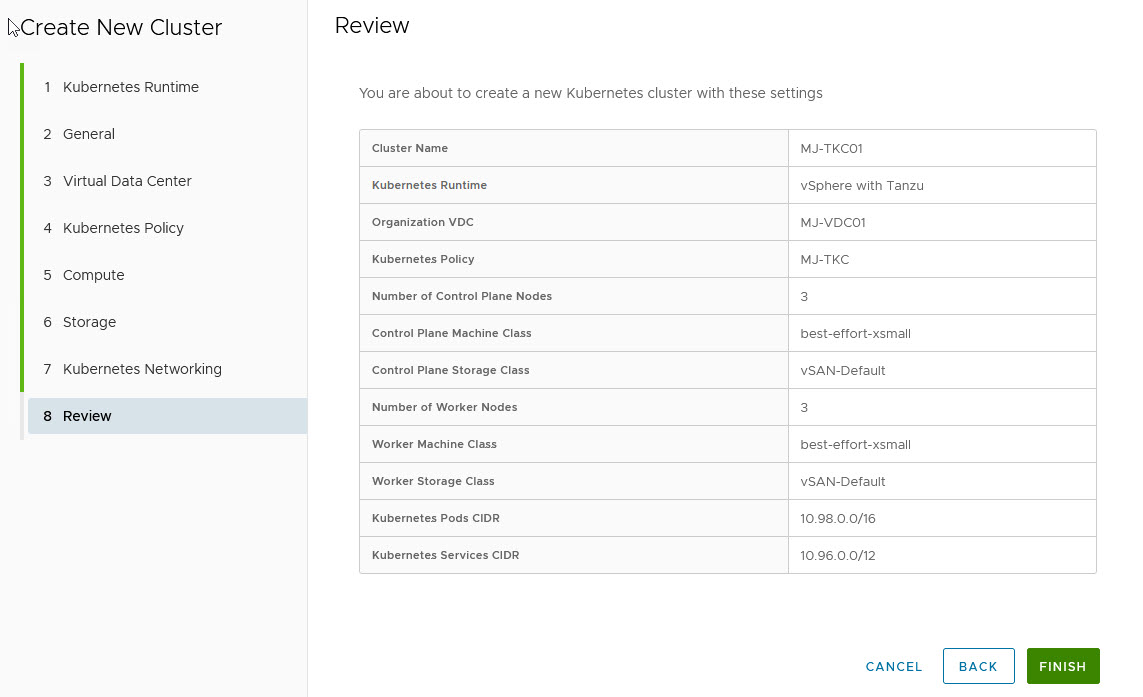1143x697 pixels.
Task: Go to Kubernetes Runtime step
Action: [x=130, y=87]
